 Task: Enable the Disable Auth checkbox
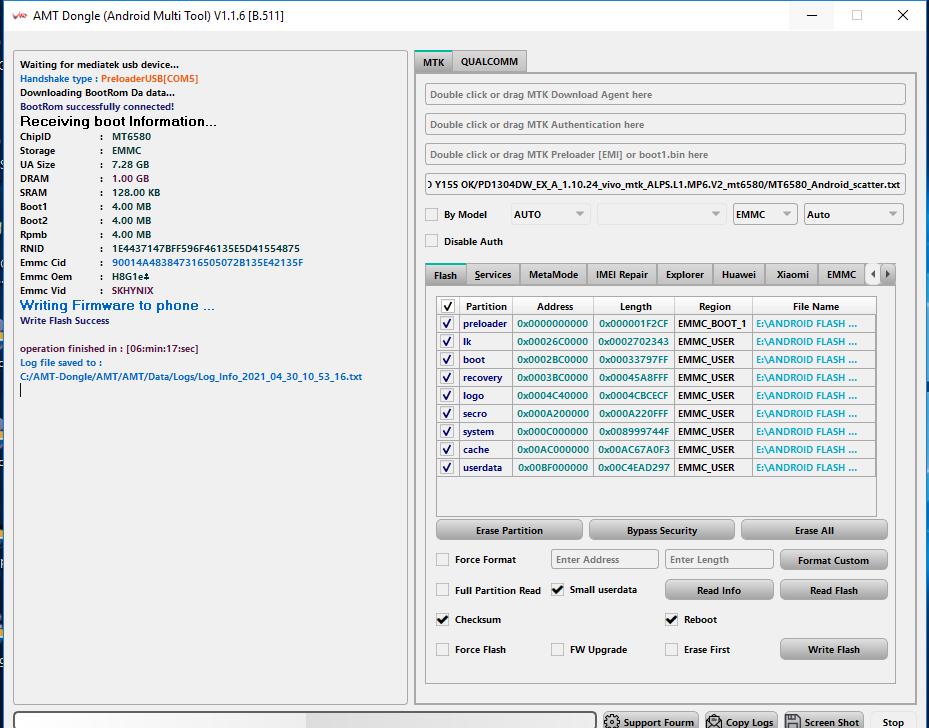pyautogui.click(x=432, y=241)
